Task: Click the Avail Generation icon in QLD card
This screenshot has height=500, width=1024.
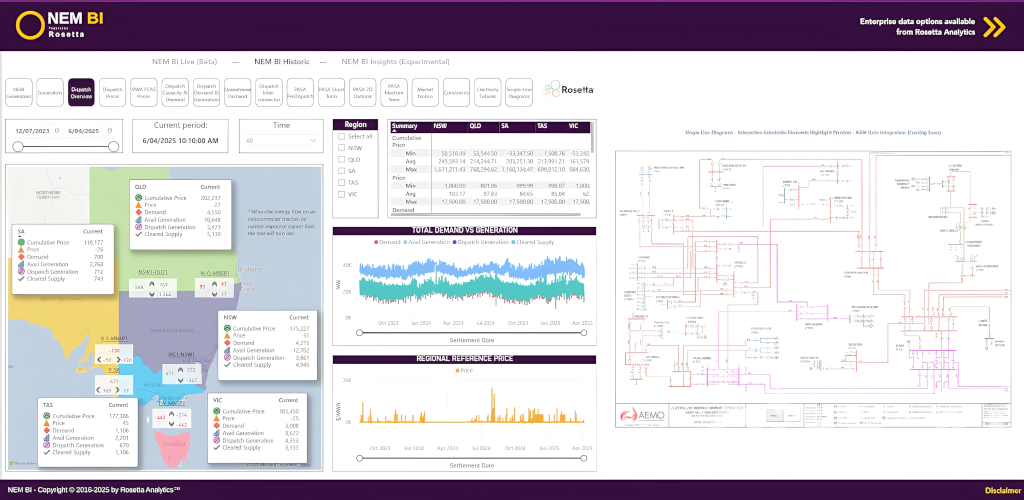Action: (138, 219)
